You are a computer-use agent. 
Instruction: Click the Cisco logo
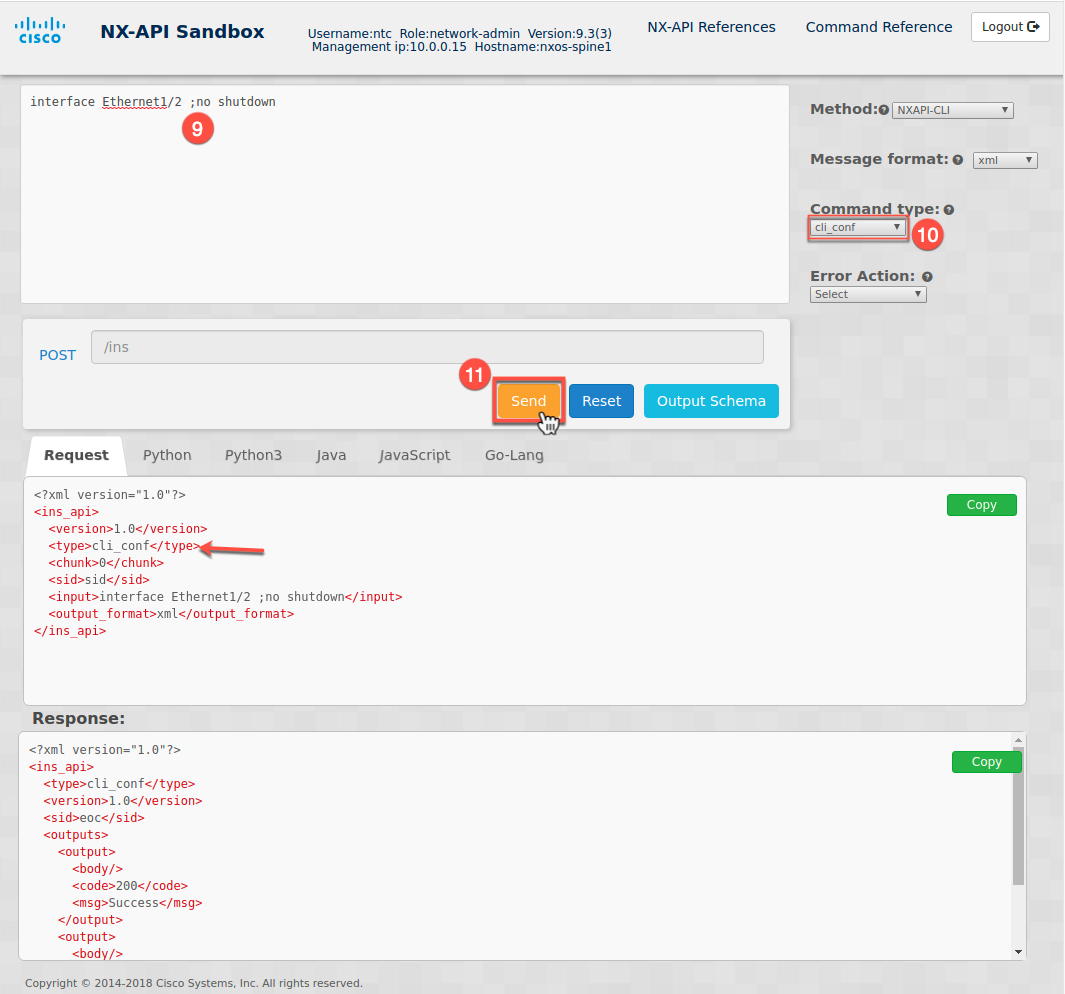coord(39,29)
